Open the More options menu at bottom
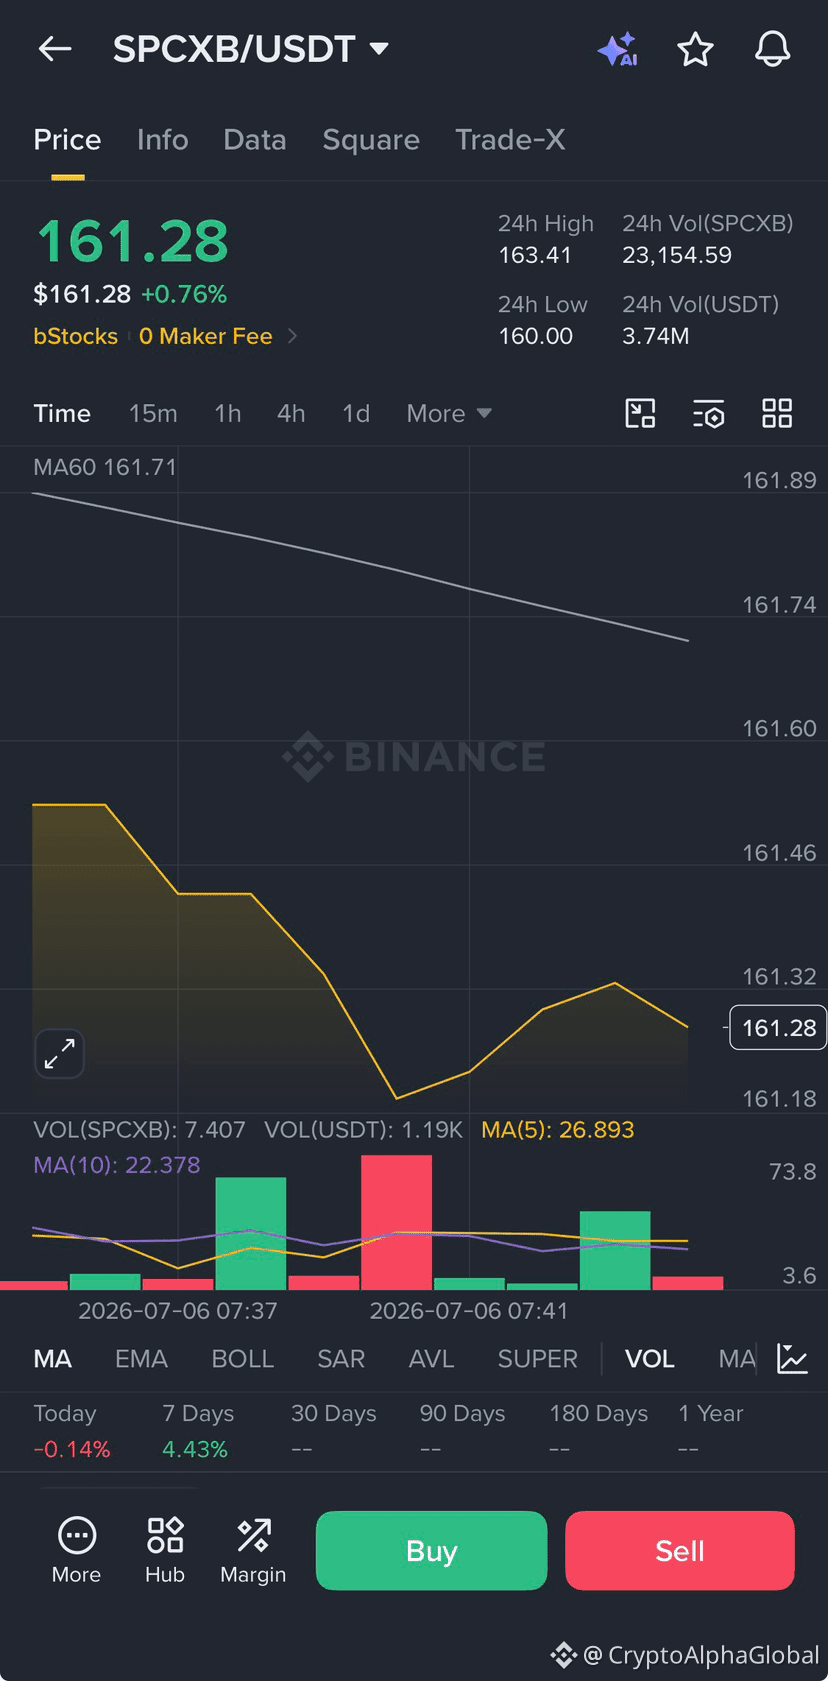 point(76,1550)
